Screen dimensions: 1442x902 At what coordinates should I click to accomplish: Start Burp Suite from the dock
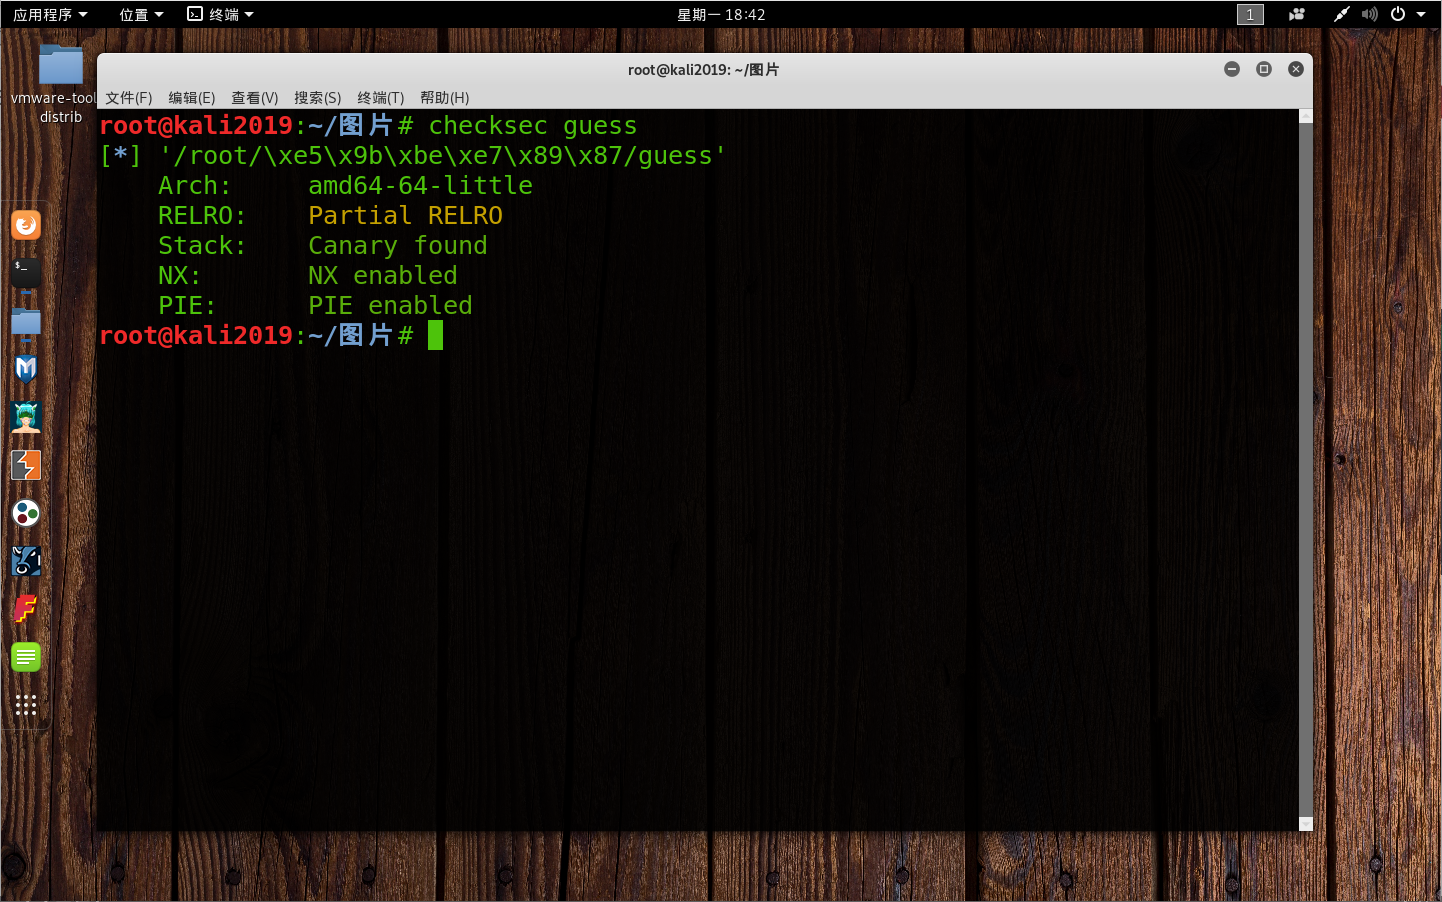pyautogui.click(x=25, y=465)
